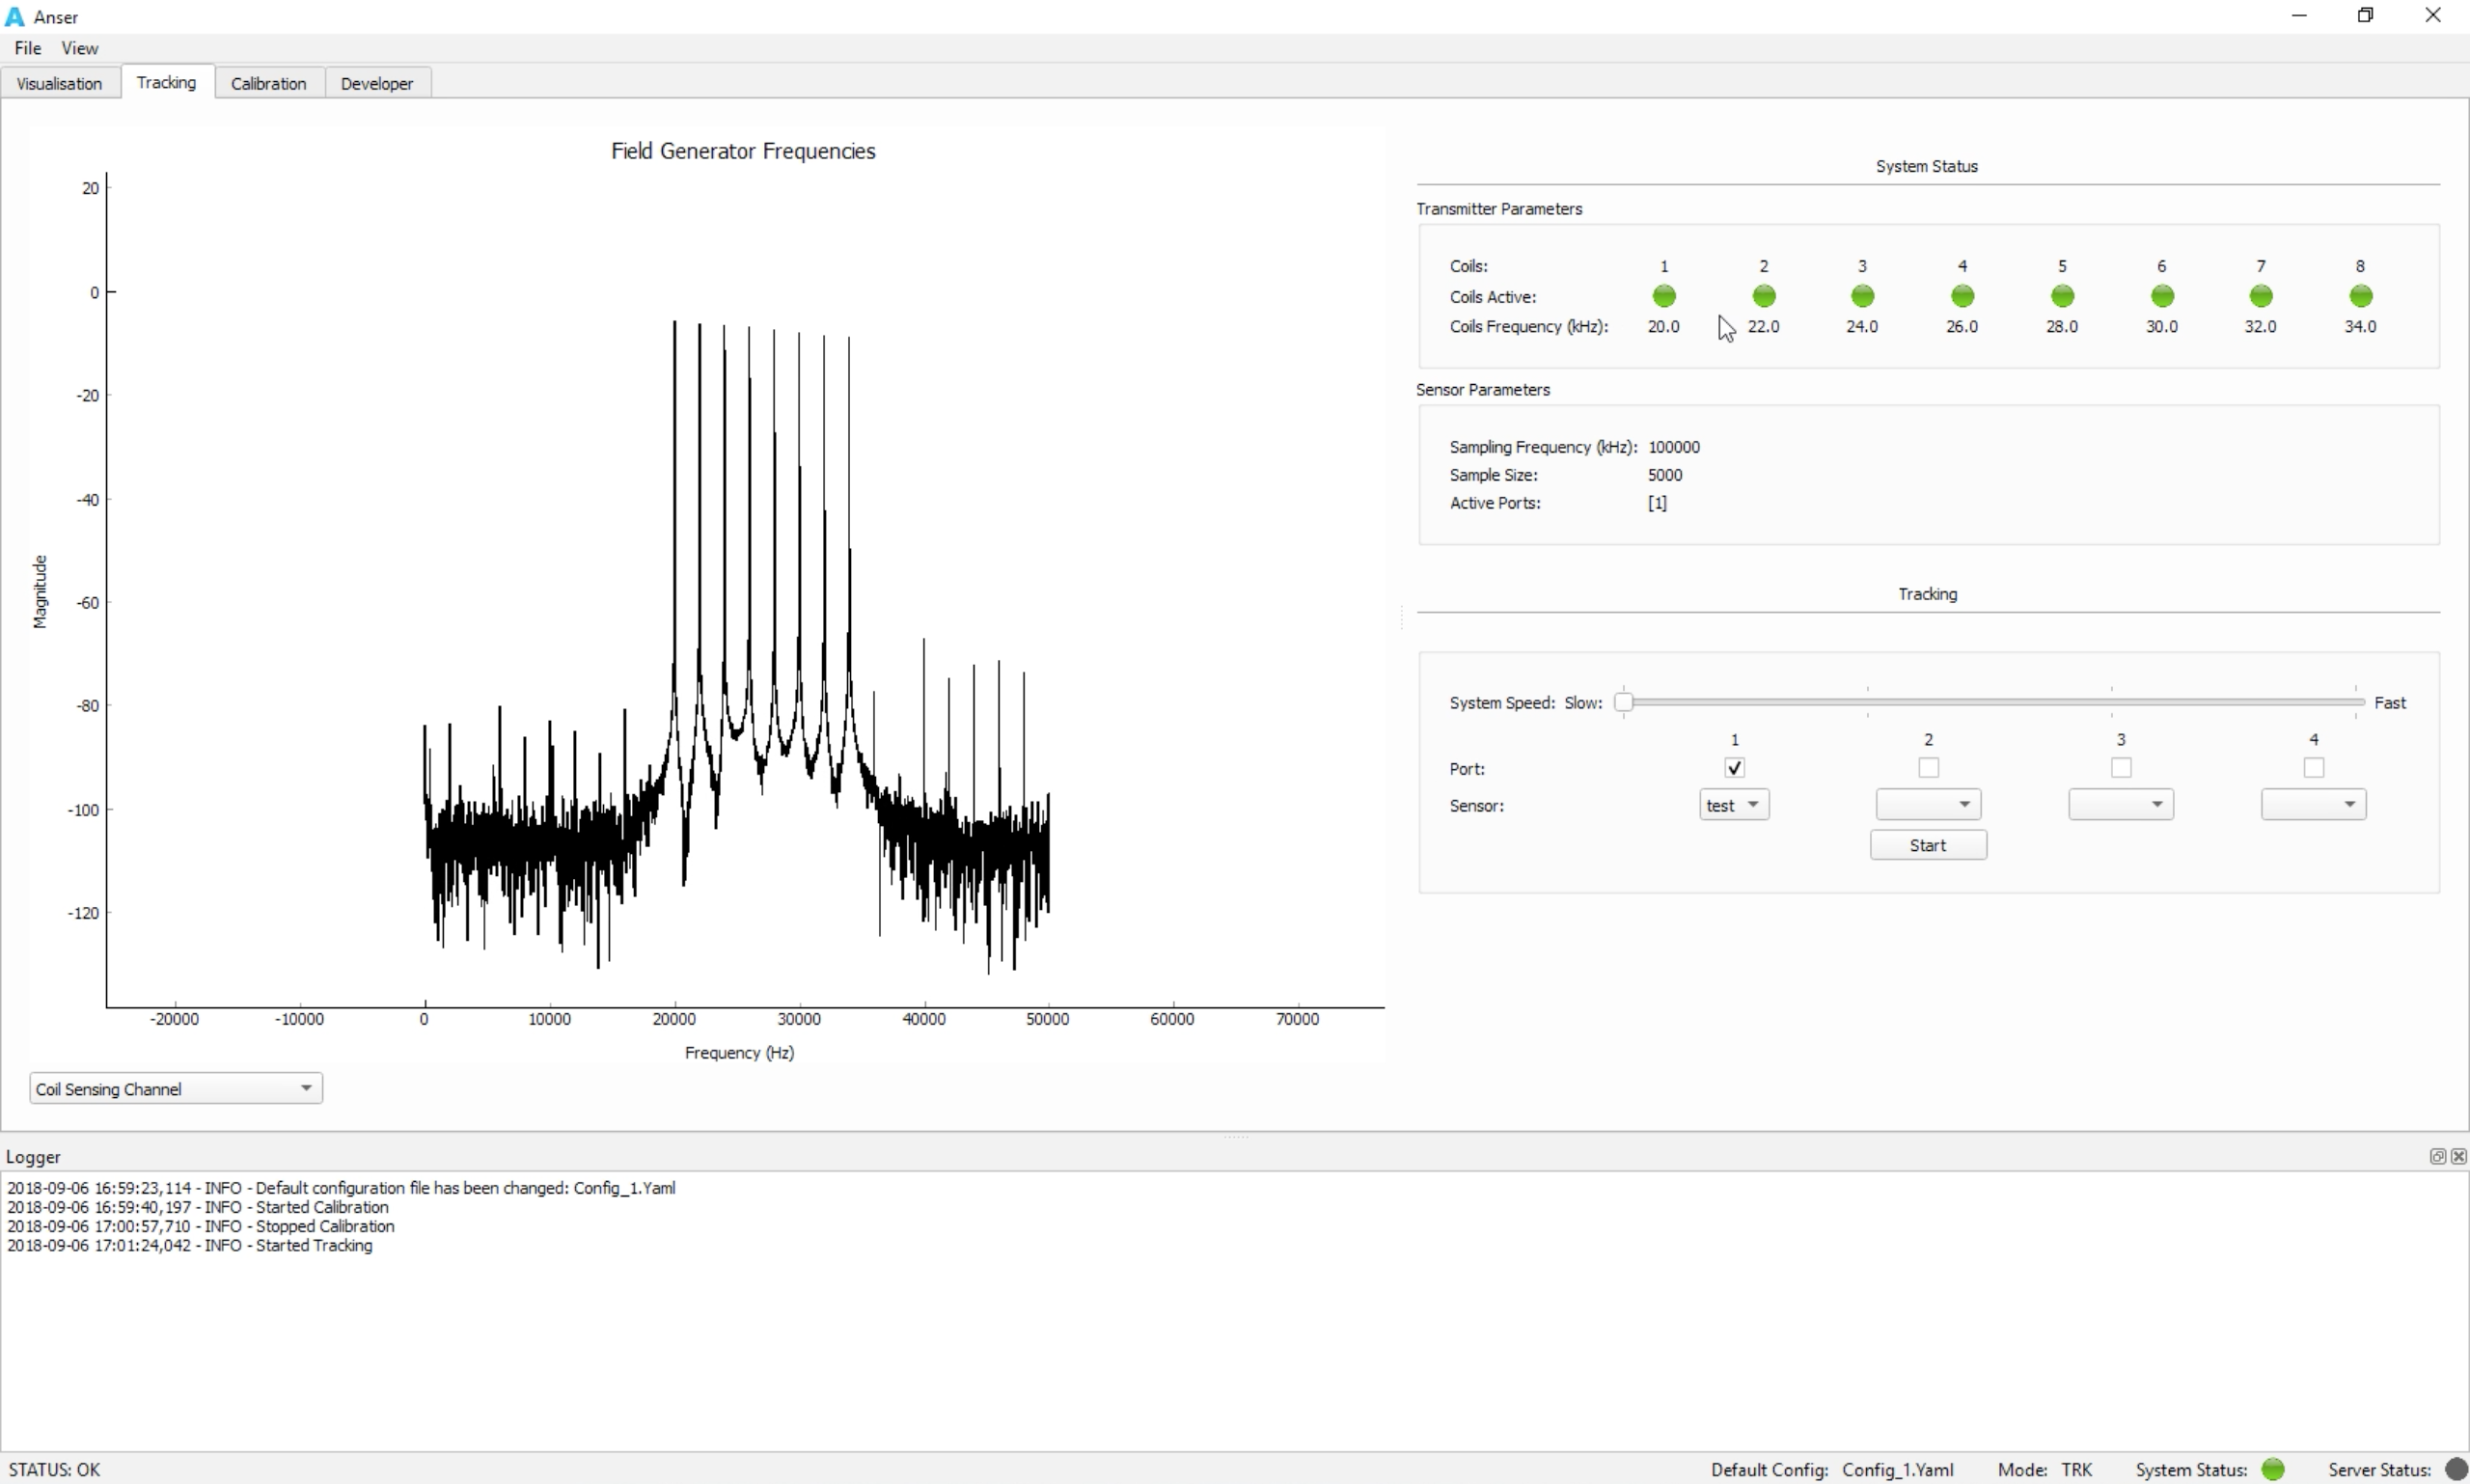Enable the Port 4 checkbox
This screenshot has height=1484, width=2470.
2313,768
